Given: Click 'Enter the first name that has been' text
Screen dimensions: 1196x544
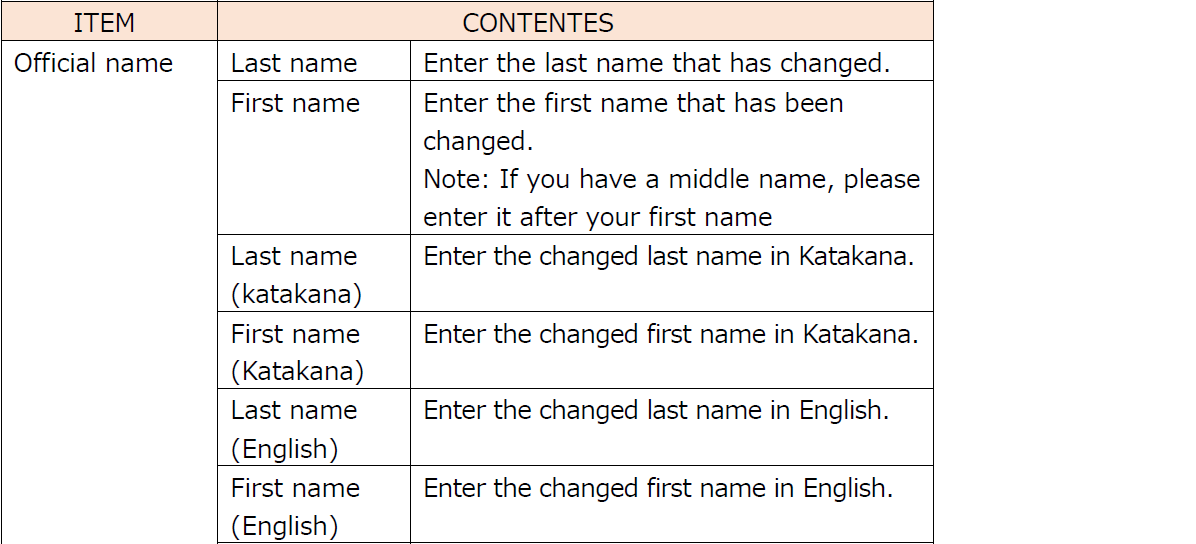Looking at the screenshot, I should click(633, 102).
